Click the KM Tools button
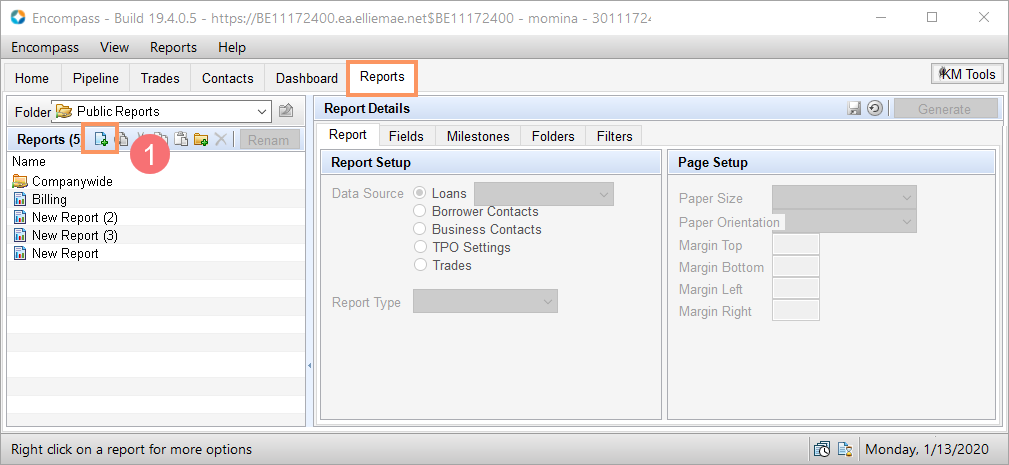The image size is (1009, 465). 967,75
